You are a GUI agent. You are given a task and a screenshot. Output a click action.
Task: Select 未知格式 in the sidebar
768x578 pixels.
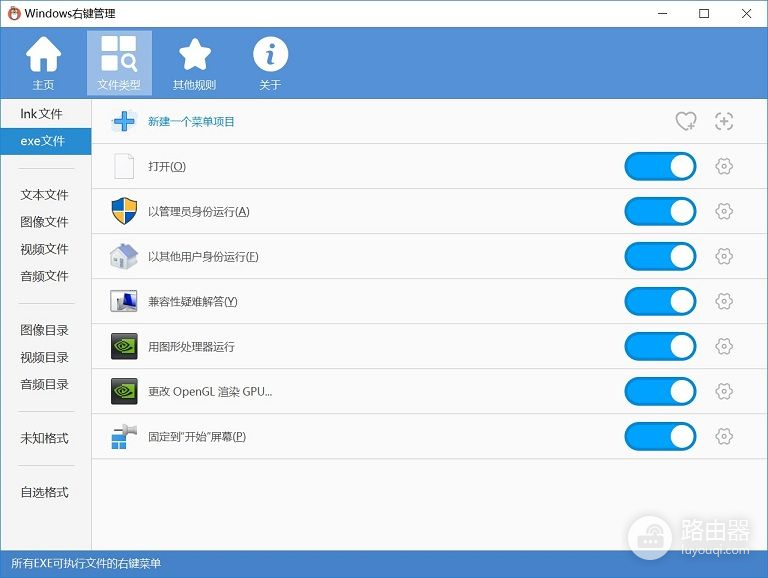(46, 438)
